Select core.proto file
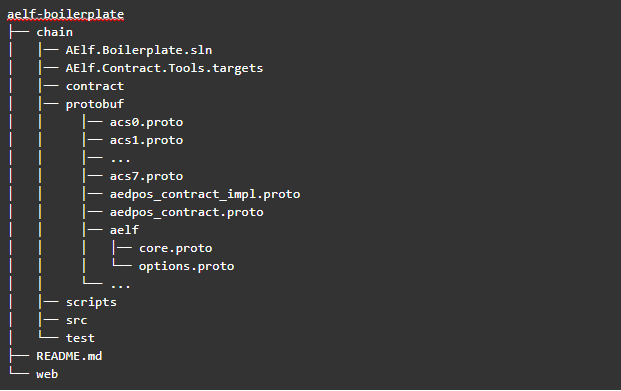Image resolution: width=621 pixels, height=391 pixels. click(x=175, y=248)
